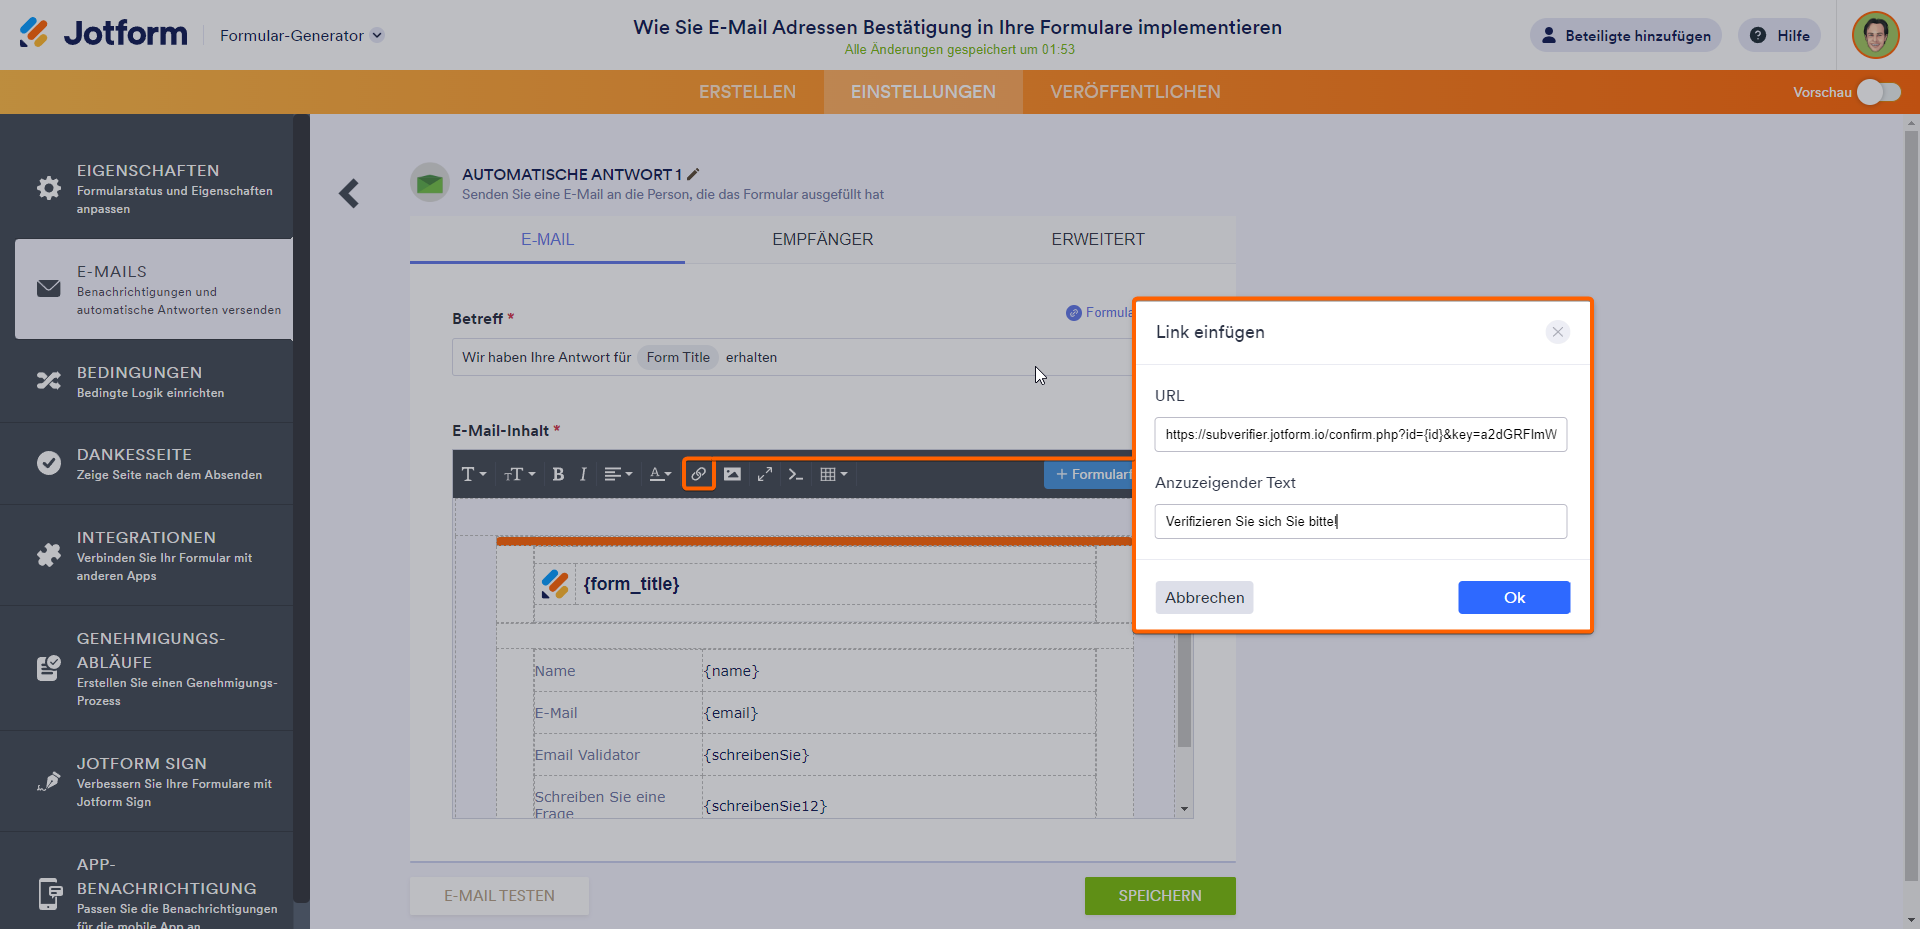
Task: Click Beteiligte hinzufügen button
Action: (x=1625, y=35)
